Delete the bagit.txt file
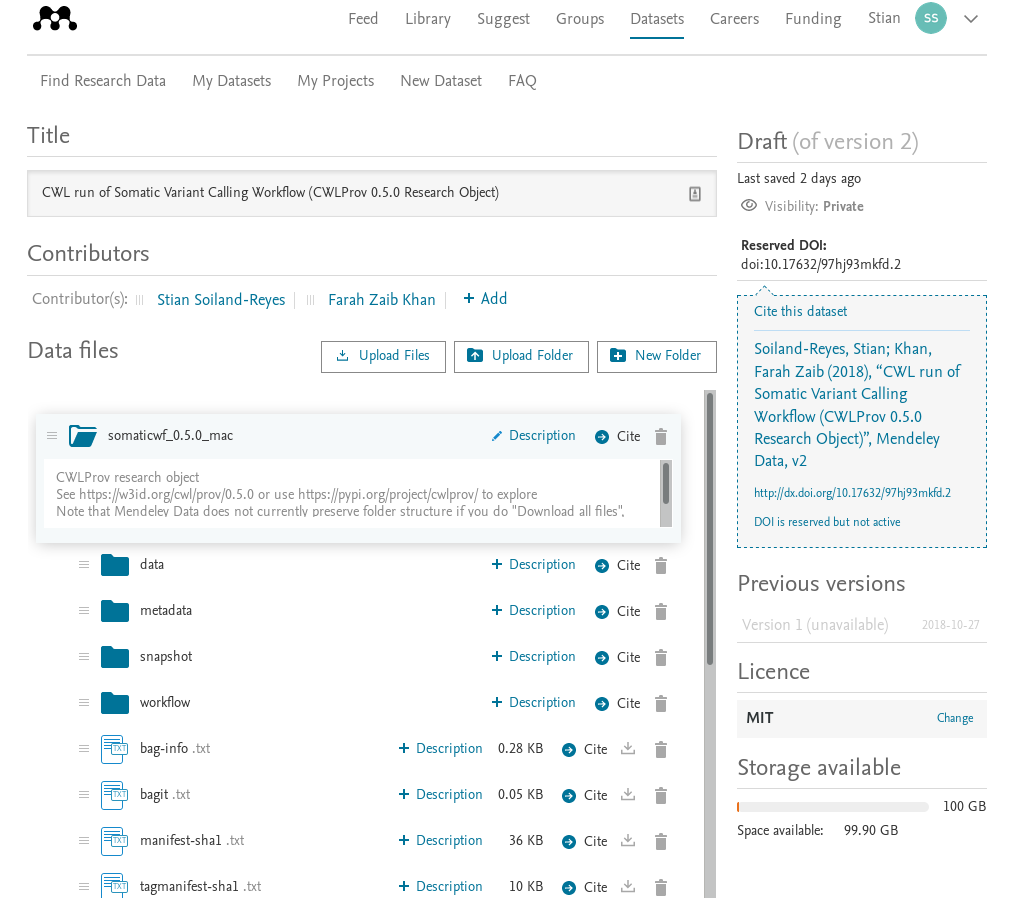 click(661, 795)
